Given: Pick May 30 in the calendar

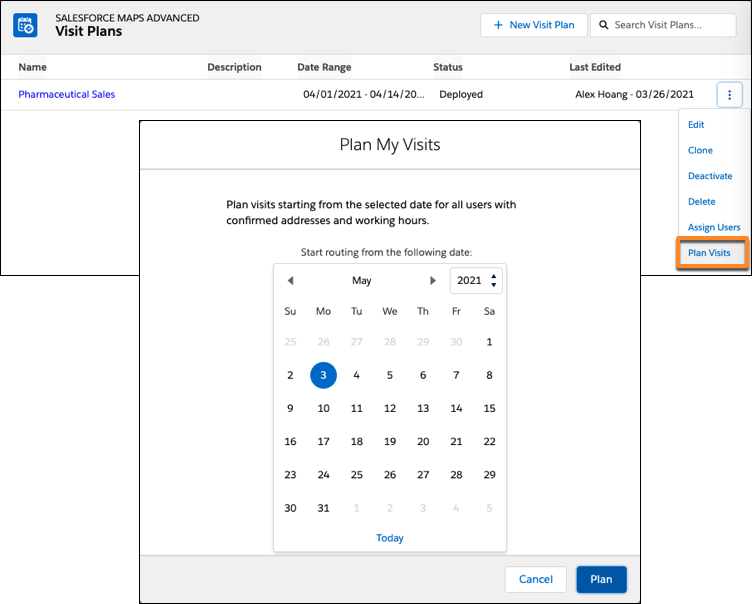Looking at the screenshot, I should pos(290,508).
